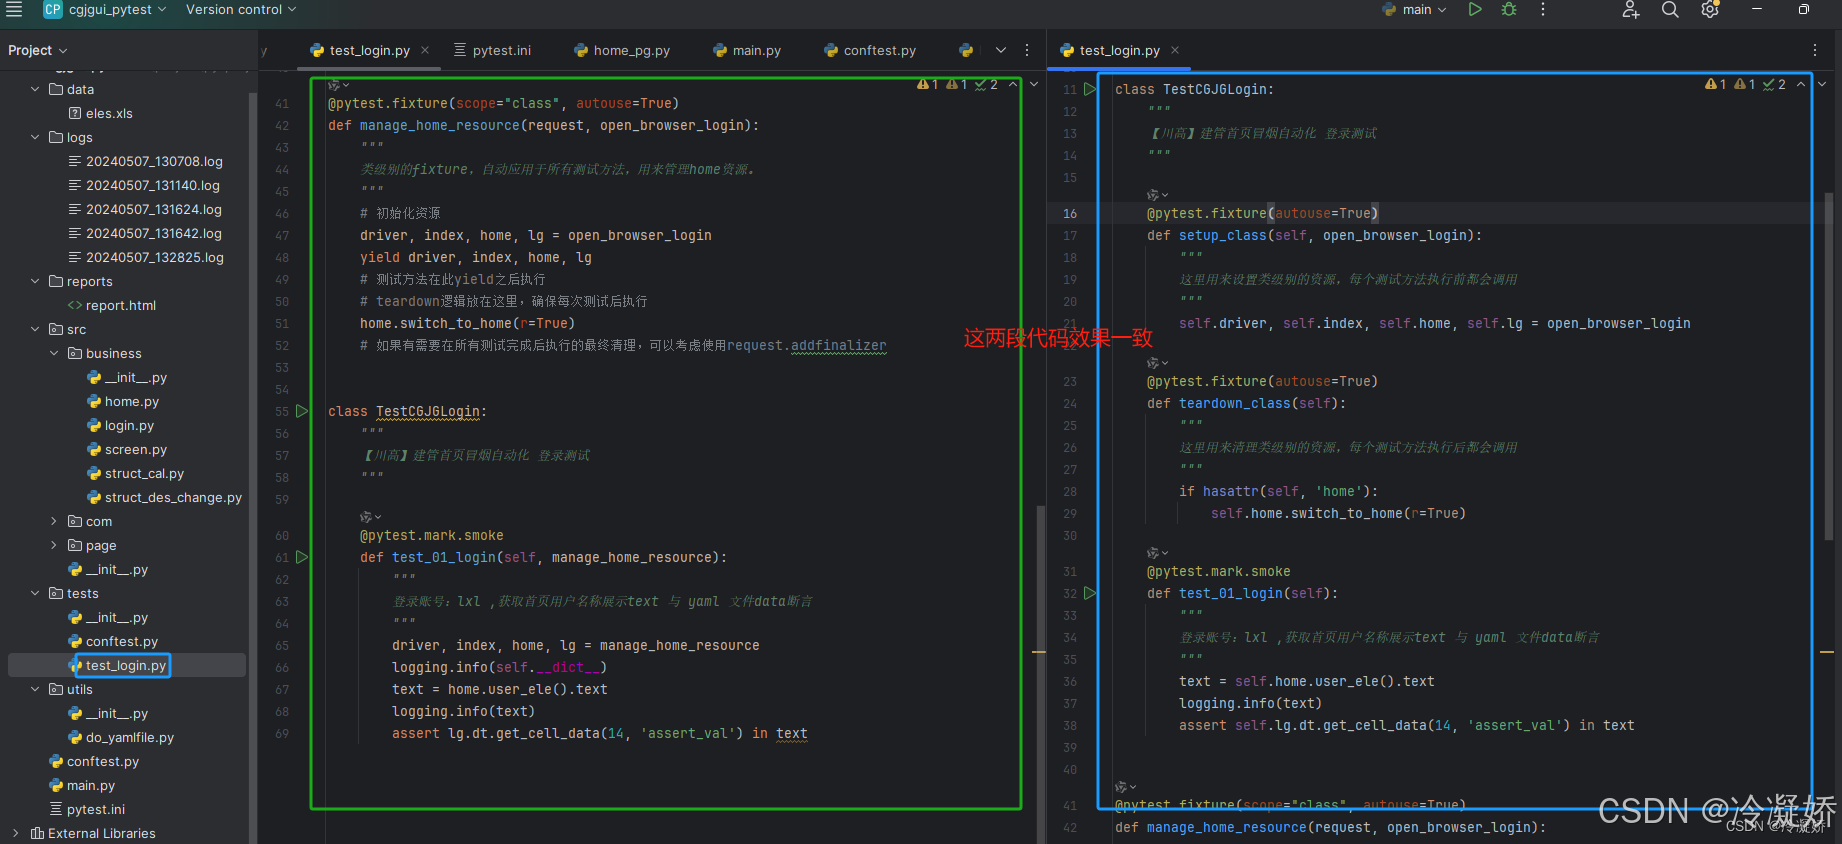
Task: Click right editor vertical scrollbar
Action: point(1829,365)
